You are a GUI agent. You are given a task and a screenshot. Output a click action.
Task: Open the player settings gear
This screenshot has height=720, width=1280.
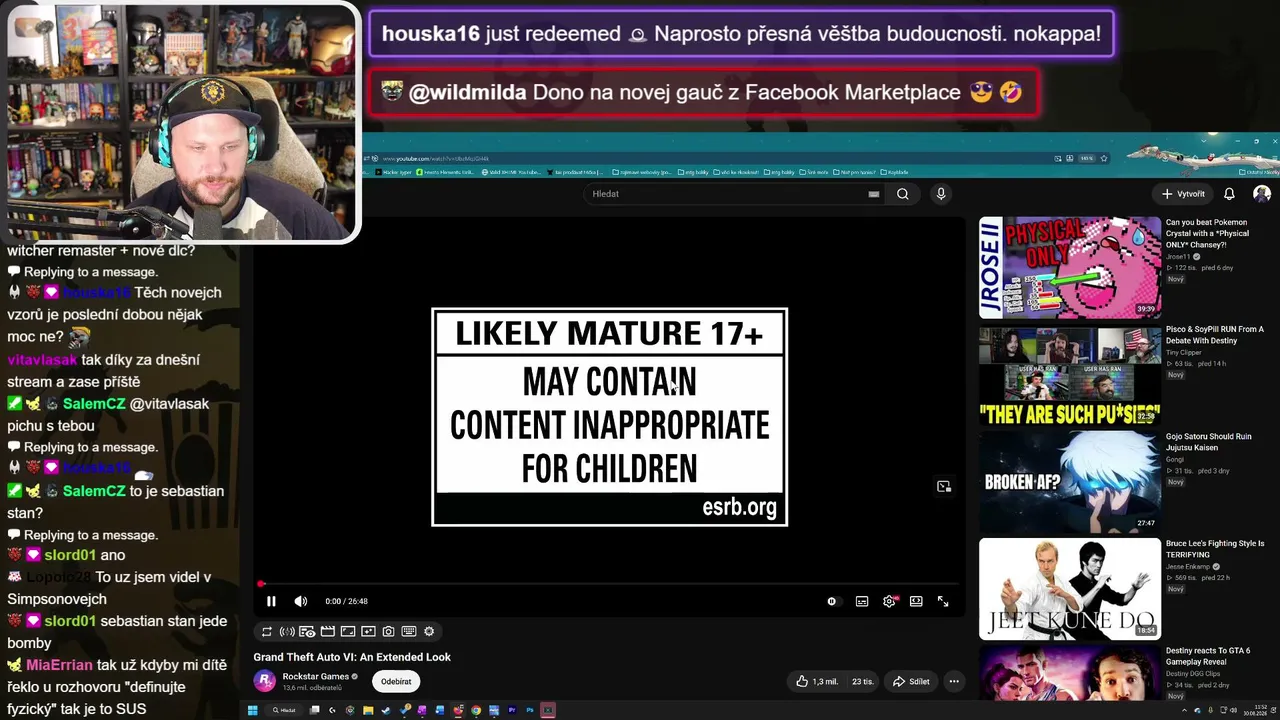coord(889,601)
